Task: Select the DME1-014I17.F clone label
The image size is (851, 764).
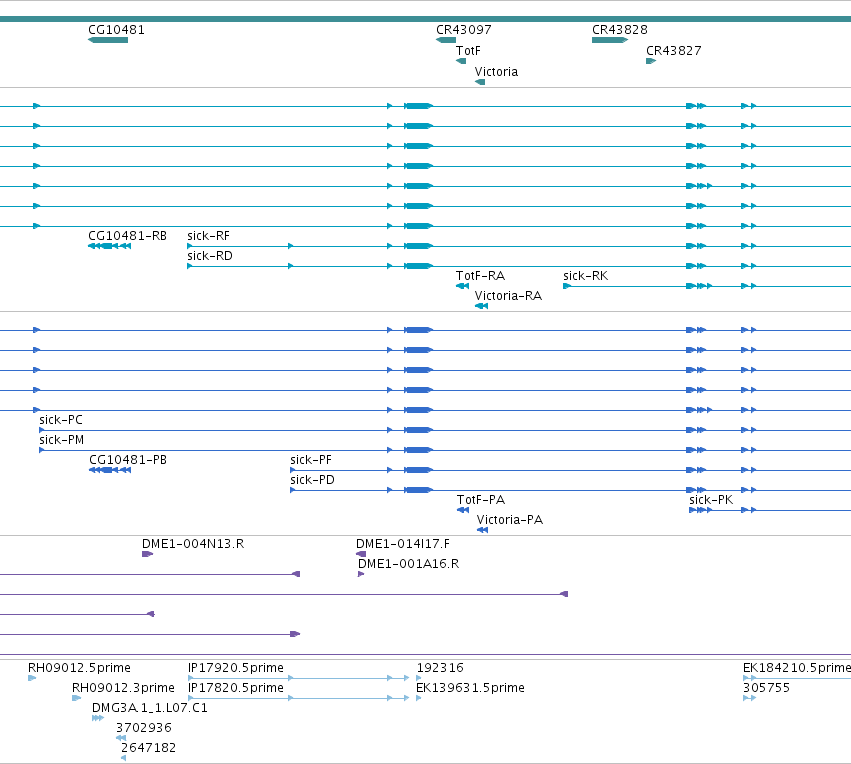Action: pyautogui.click(x=403, y=544)
